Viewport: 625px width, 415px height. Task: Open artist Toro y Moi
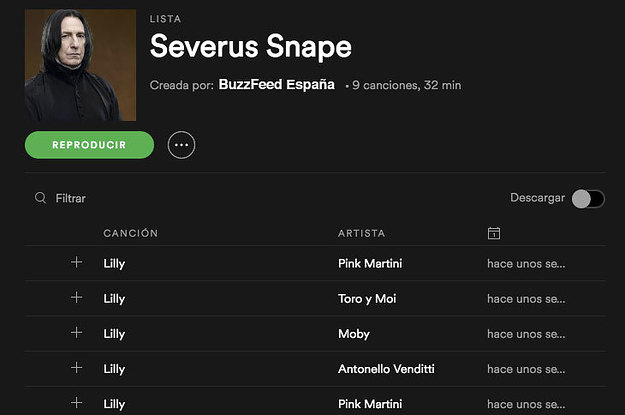point(367,298)
